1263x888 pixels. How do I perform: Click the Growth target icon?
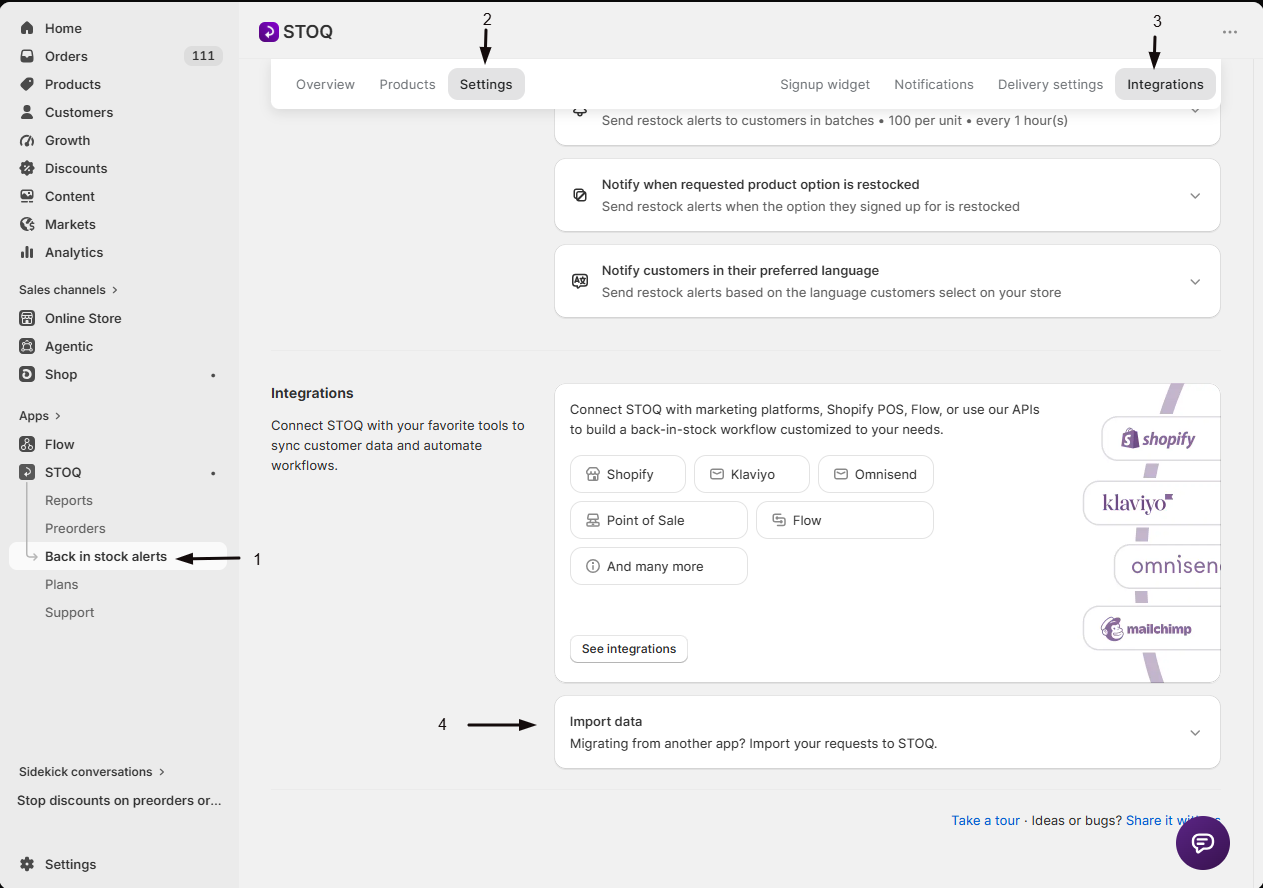tap(27, 140)
